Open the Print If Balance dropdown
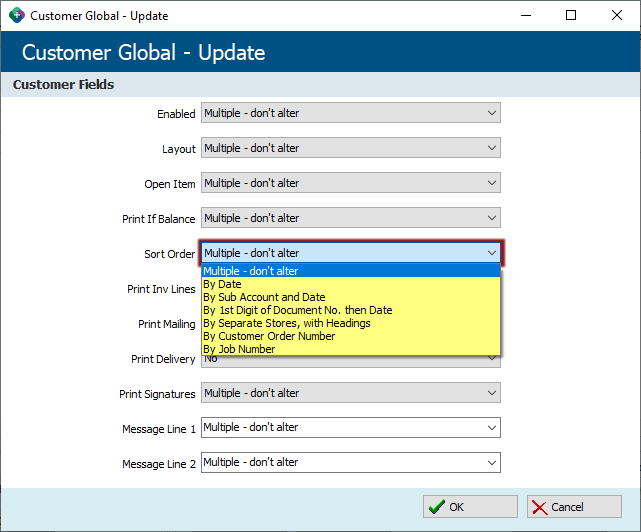 coord(350,218)
